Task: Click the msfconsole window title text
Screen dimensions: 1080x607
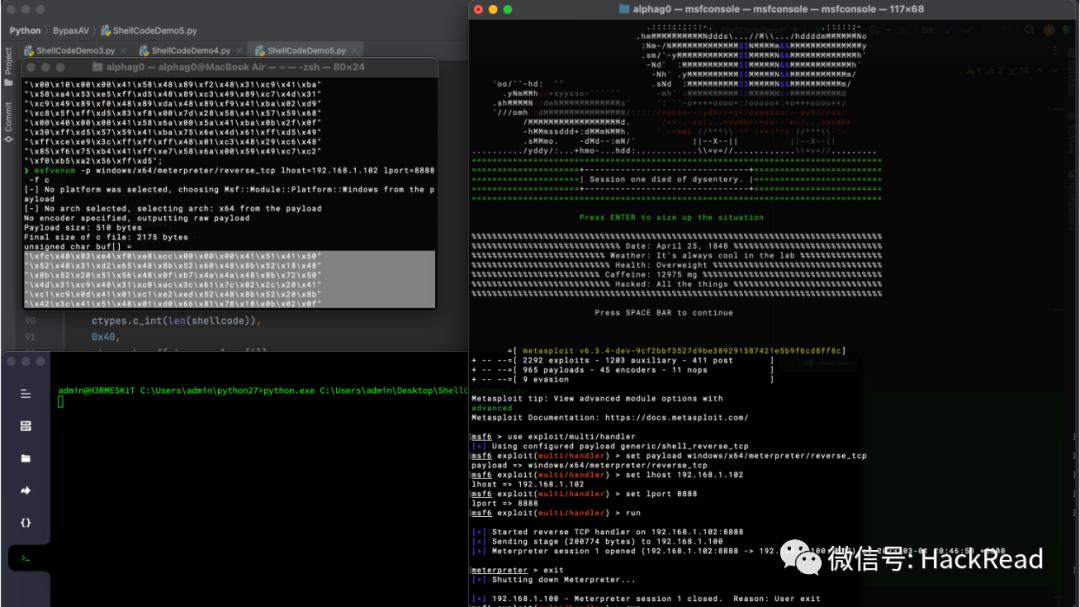Action: (x=778, y=9)
